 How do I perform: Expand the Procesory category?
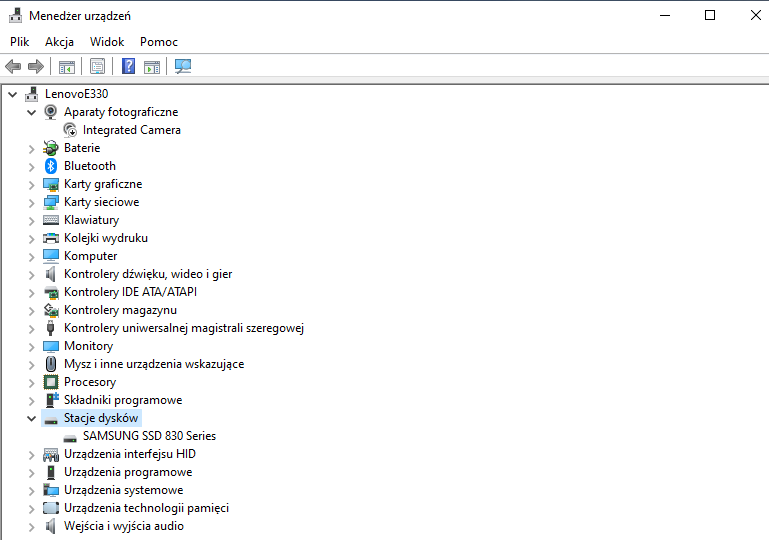[x=31, y=382]
